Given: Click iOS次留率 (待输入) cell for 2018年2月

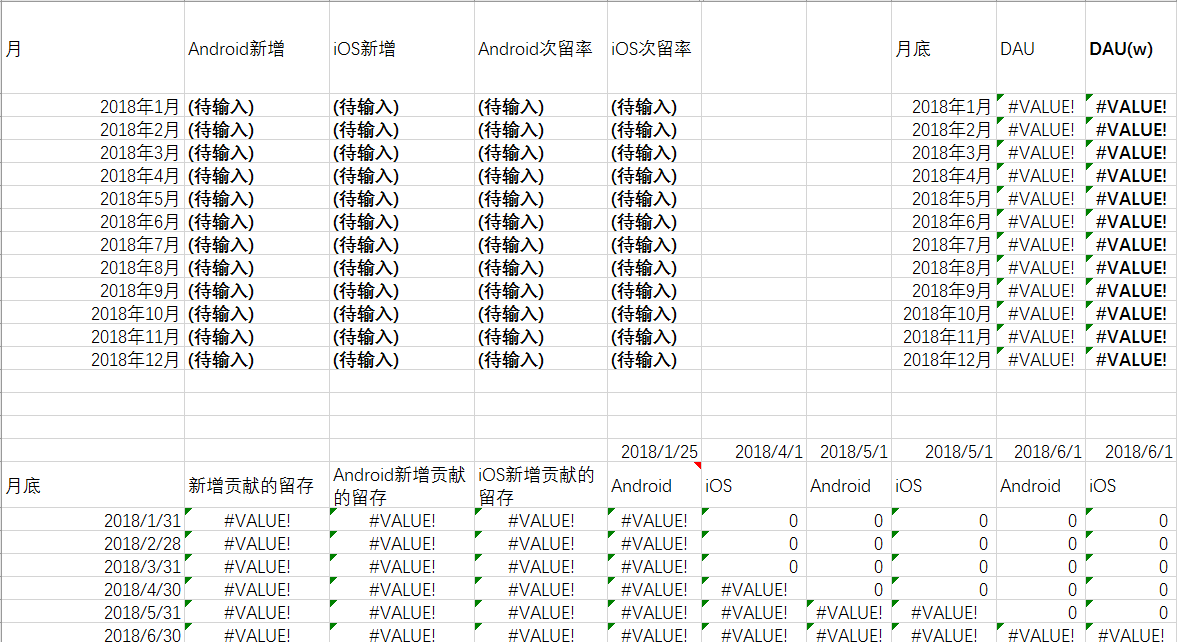Looking at the screenshot, I should pyautogui.click(x=655, y=129).
